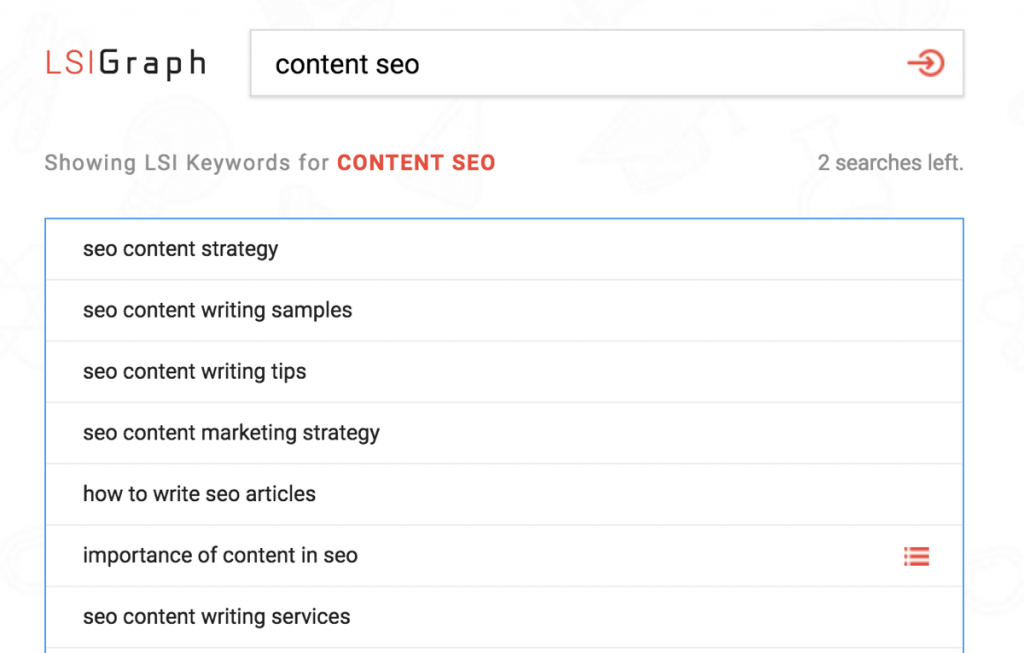Pick the 'seo content marketing strategy' keyword
The image size is (1024, 653).
[231, 433]
